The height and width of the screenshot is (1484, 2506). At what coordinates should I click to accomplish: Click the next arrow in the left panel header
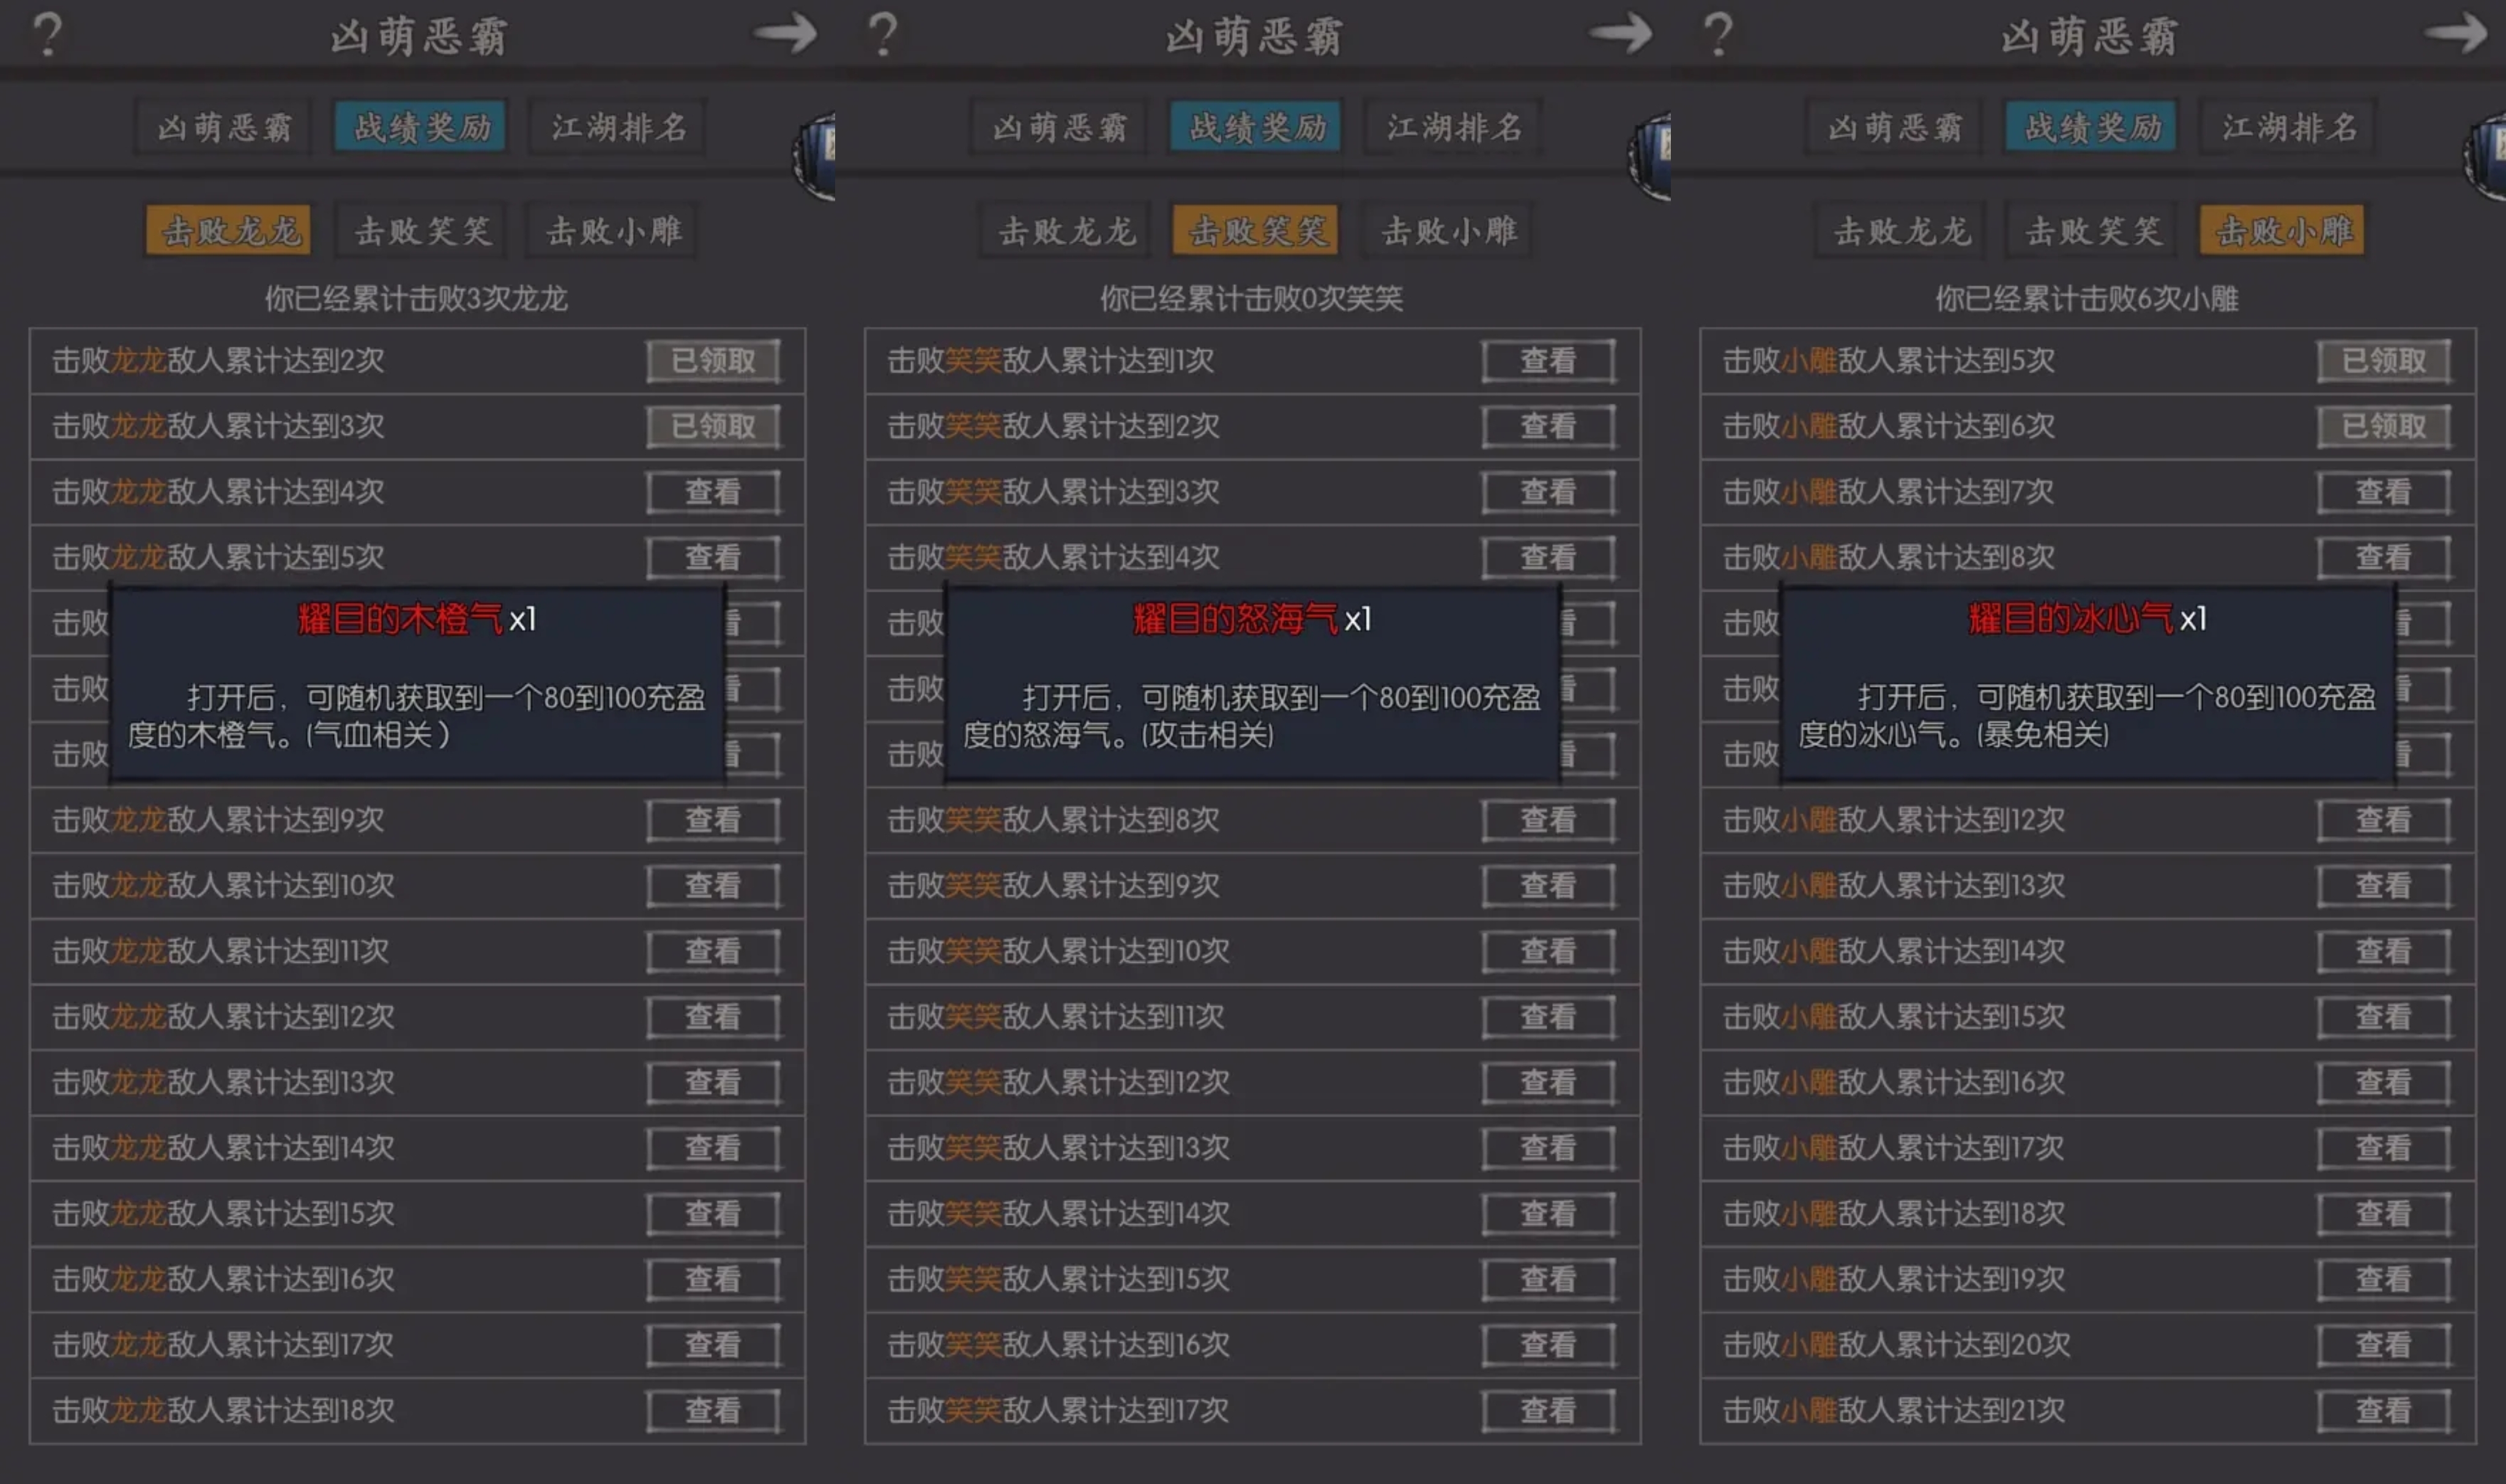click(x=785, y=34)
